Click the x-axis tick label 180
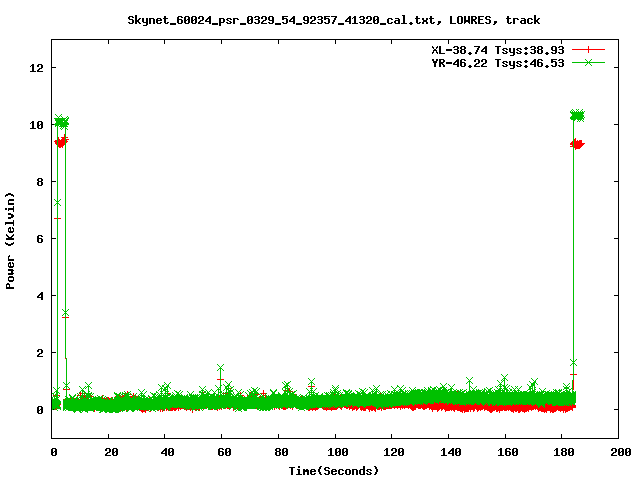The height and width of the screenshot is (480, 640). click(564, 452)
